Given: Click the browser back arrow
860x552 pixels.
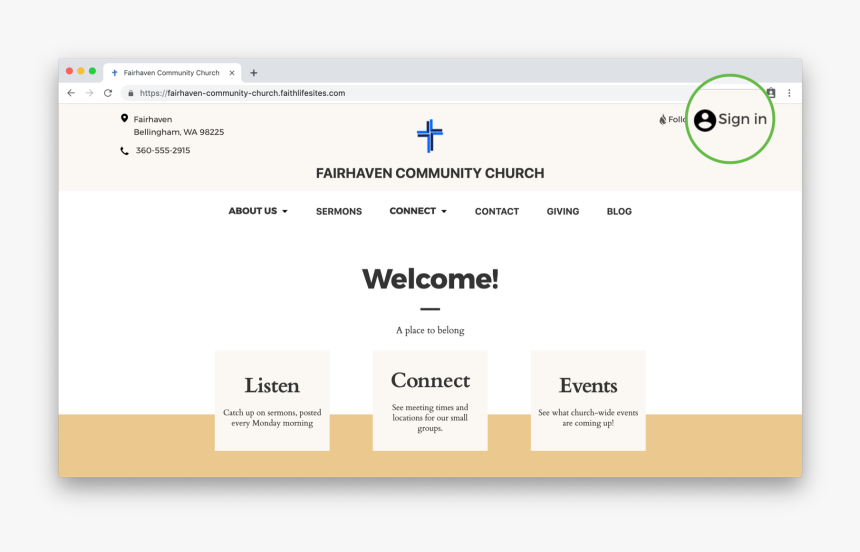Looking at the screenshot, I should point(71,93).
